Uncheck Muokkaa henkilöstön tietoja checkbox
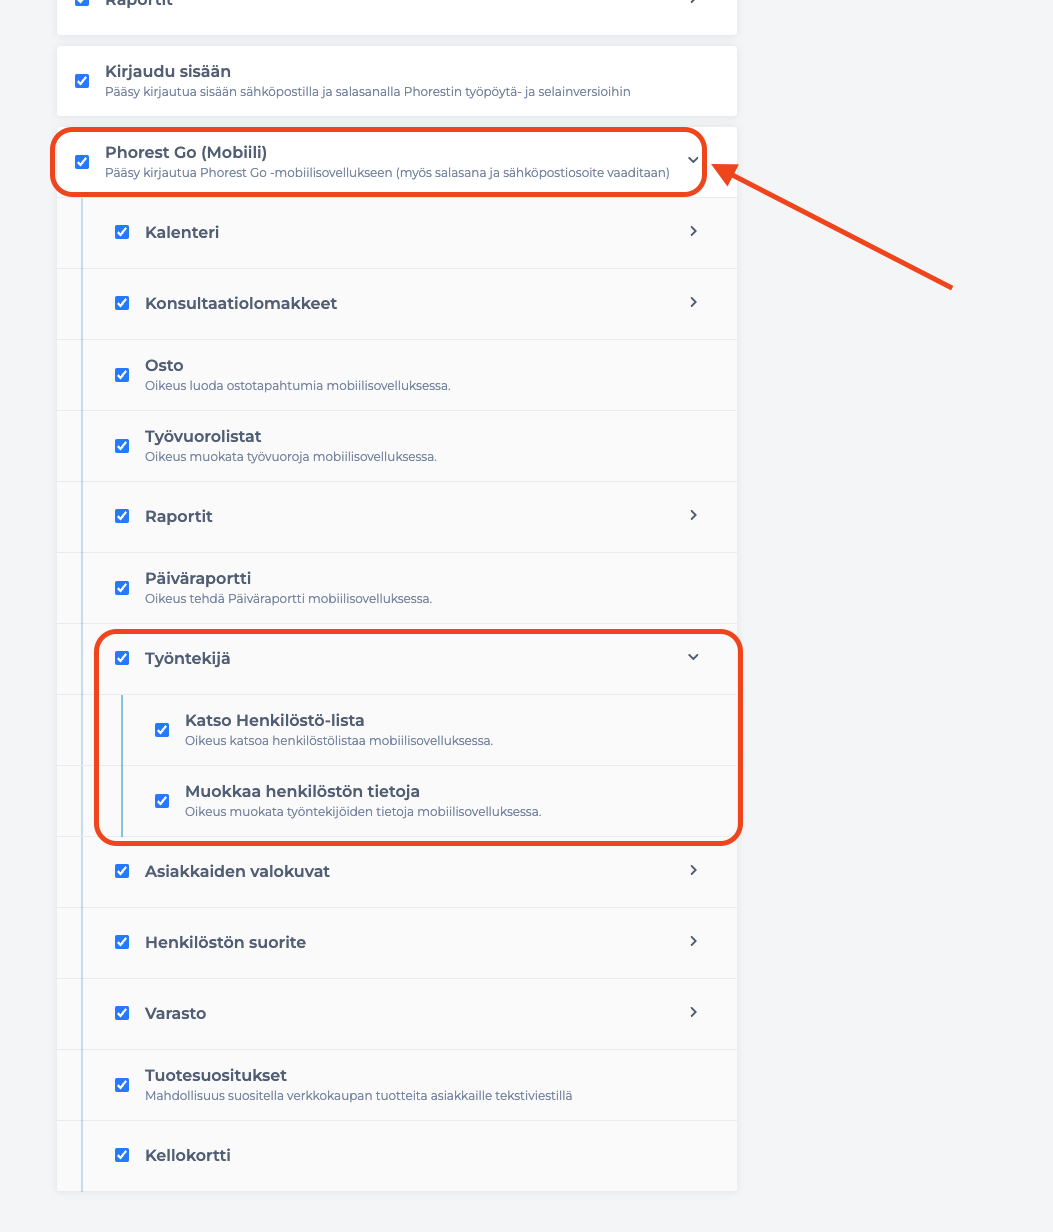Image resolution: width=1053 pixels, height=1232 pixels. pos(162,801)
